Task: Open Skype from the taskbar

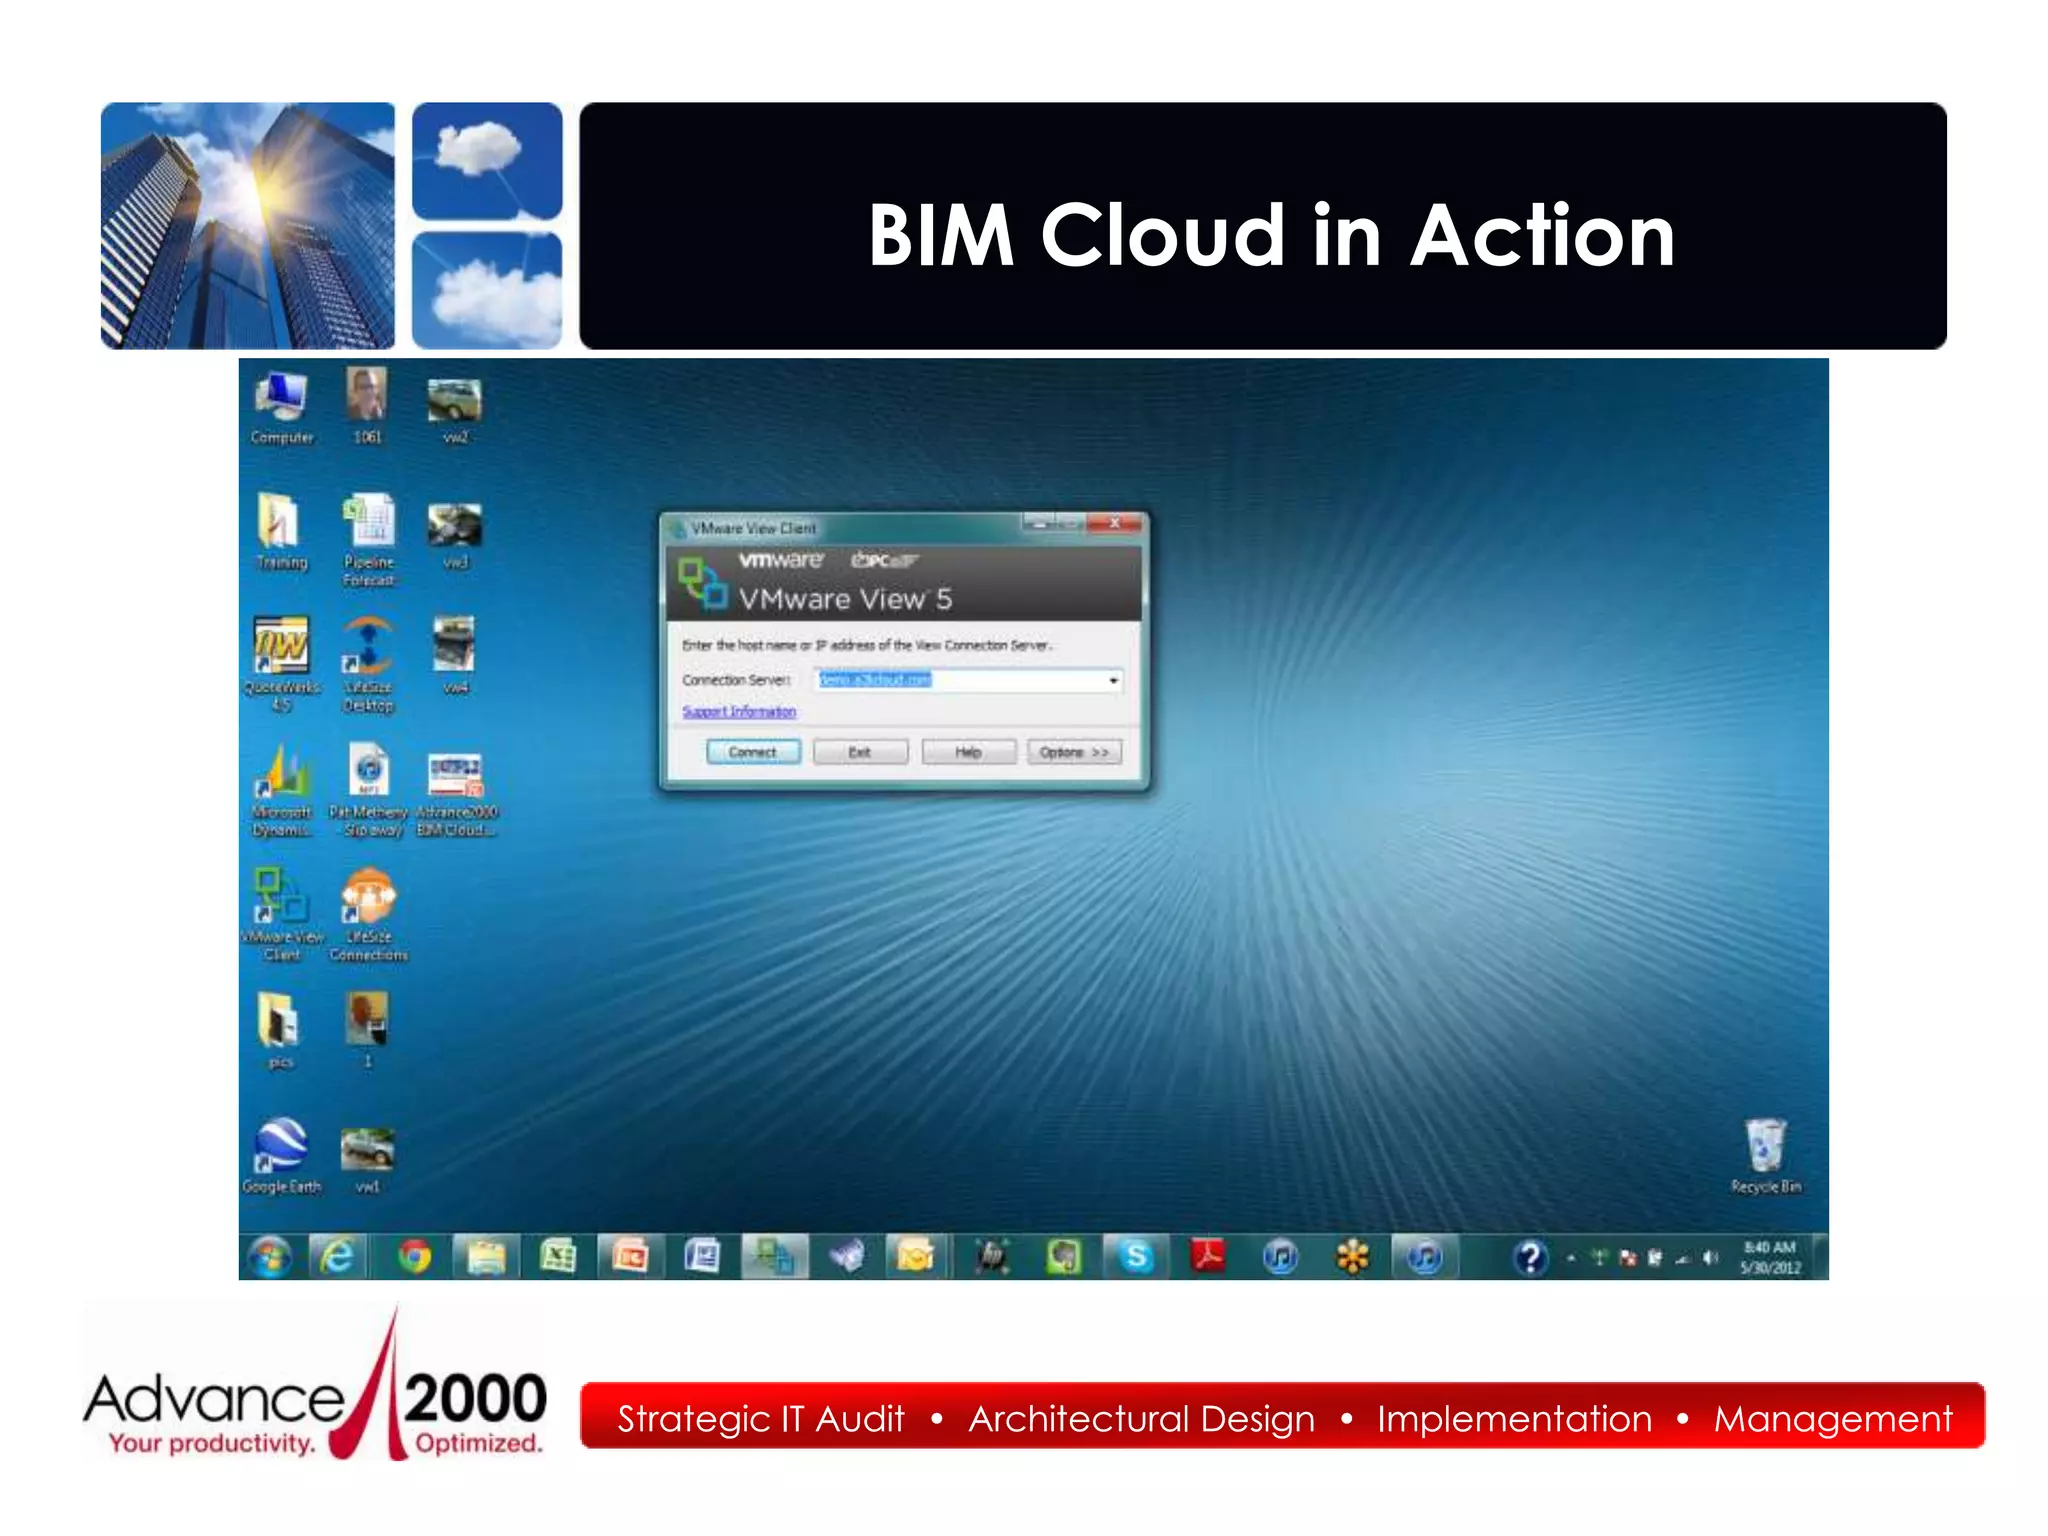Action: coord(1136,1256)
